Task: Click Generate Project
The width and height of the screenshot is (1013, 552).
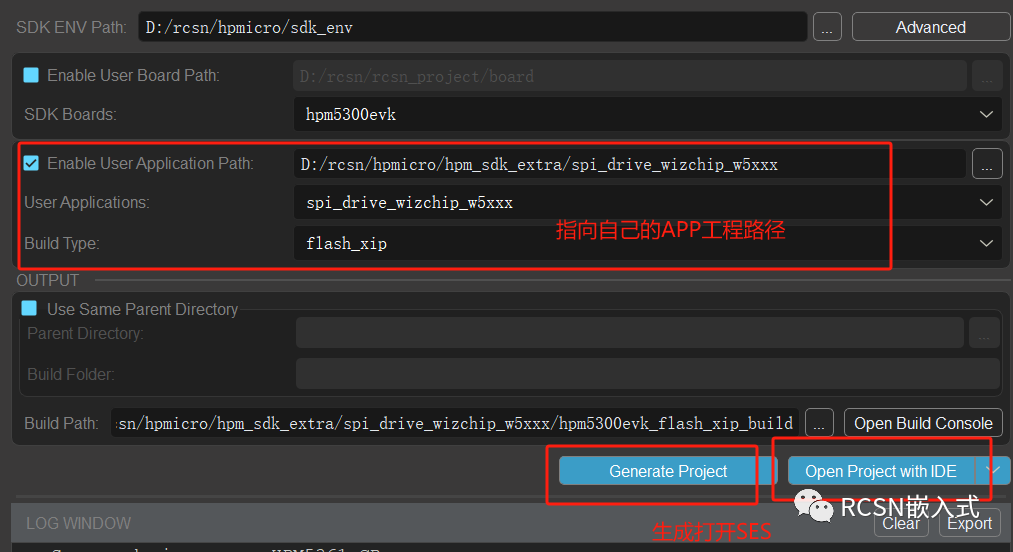Action: point(668,471)
